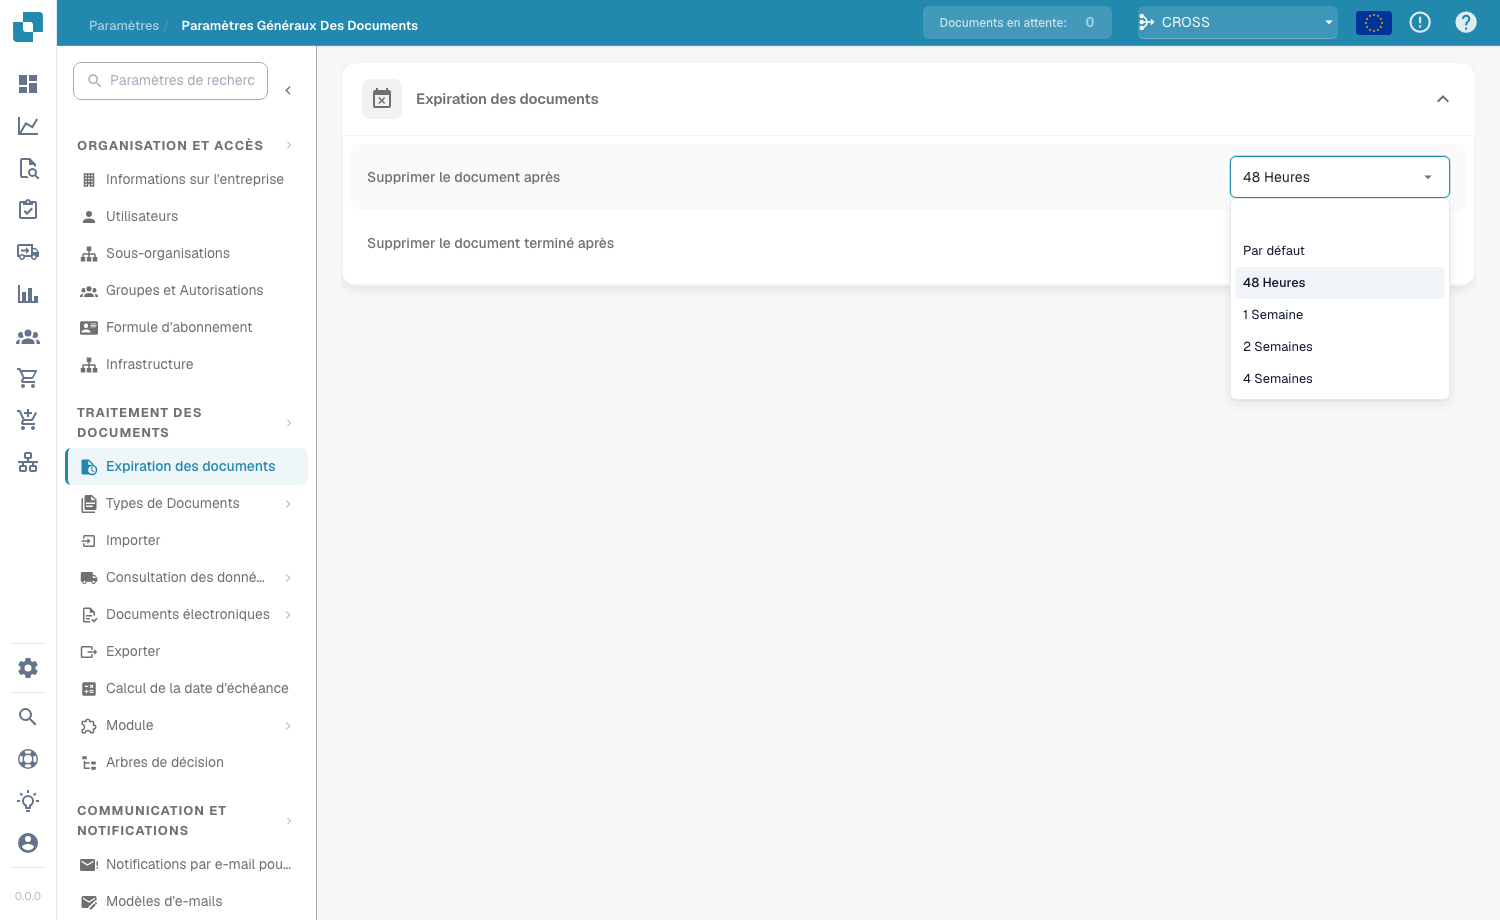This screenshot has width=1500, height=920.
Task: Select the 48 Heures list option
Action: pyautogui.click(x=1340, y=283)
